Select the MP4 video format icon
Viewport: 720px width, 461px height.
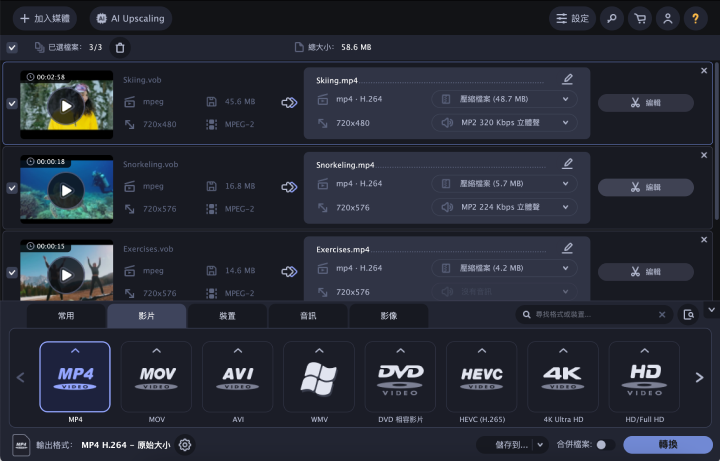pyautogui.click(x=75, y=377)
